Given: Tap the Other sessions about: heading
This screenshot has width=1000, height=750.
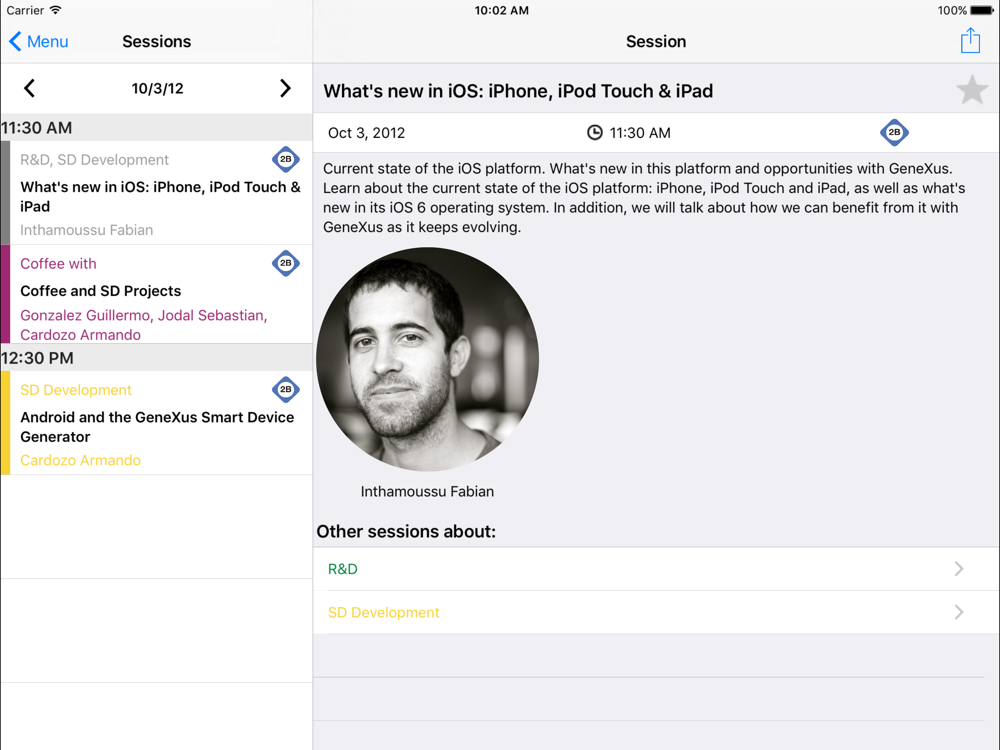Looking at the screenshot, I should pyautogui.click(x=406, y=531).
